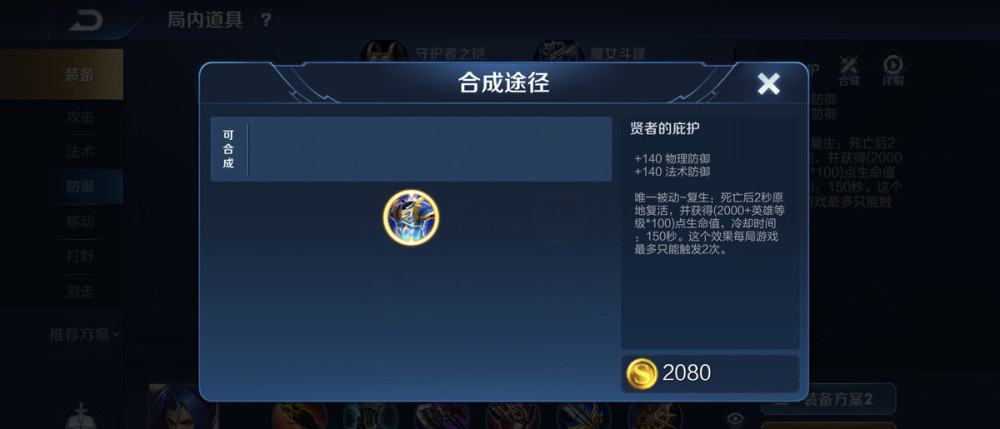Expand the 推荐方案 dropdown
The image size is (1000, 429).
(x=85, y=333)
